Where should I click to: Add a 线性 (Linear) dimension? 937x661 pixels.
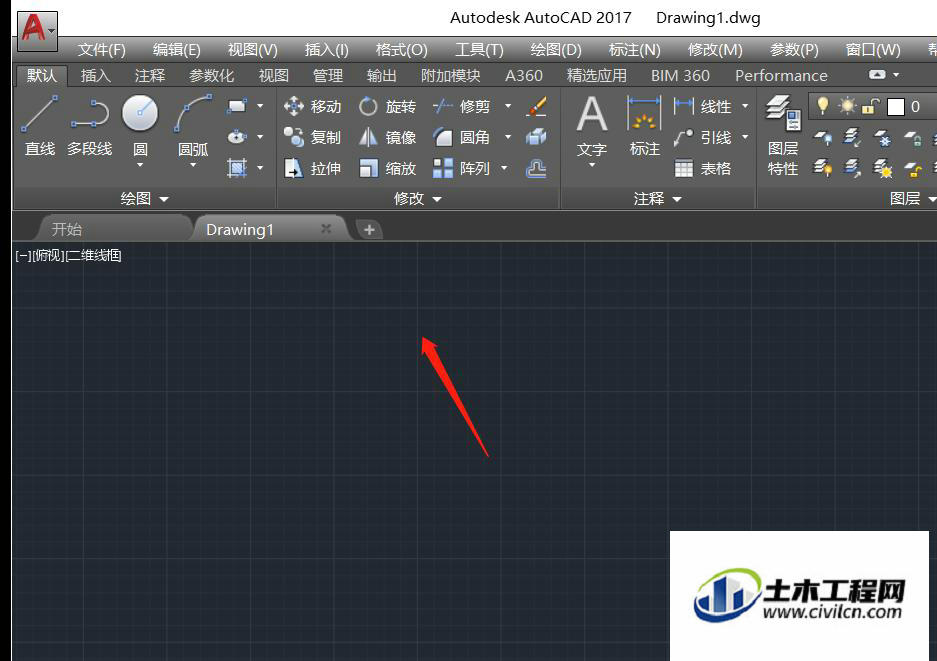703,106
